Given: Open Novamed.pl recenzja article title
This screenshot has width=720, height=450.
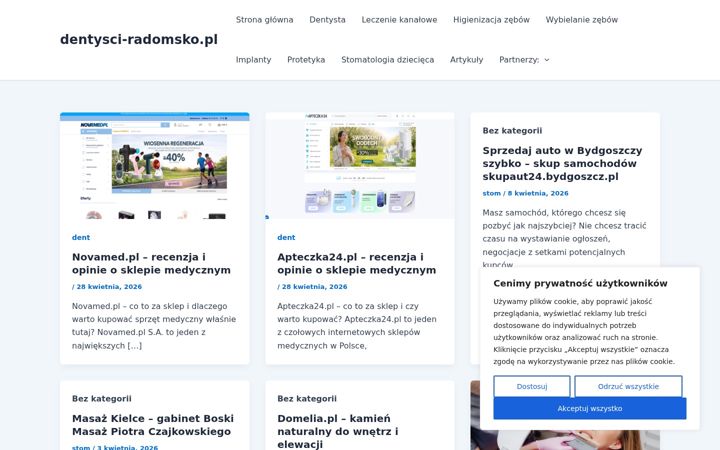Looking at the screenshot, I should click(152, 264).
